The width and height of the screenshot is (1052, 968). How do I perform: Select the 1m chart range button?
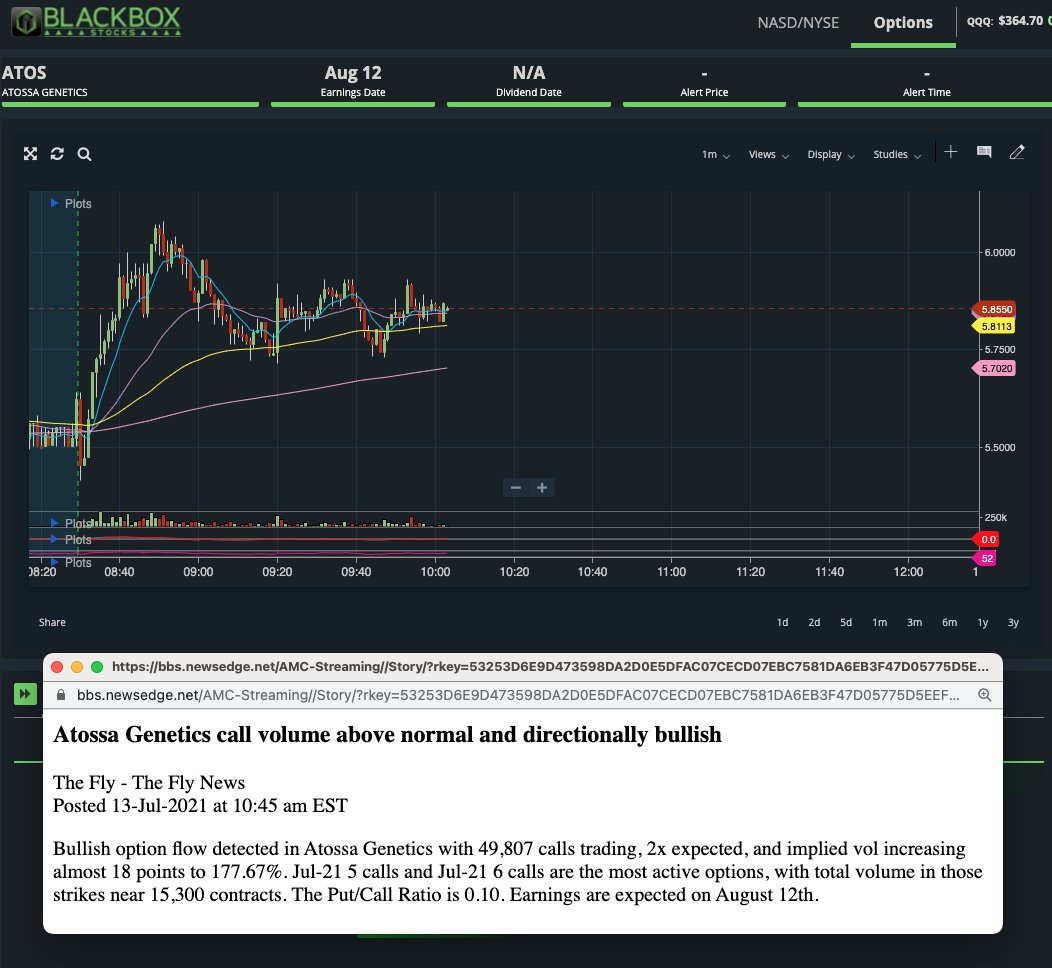(x=880, y=623)
